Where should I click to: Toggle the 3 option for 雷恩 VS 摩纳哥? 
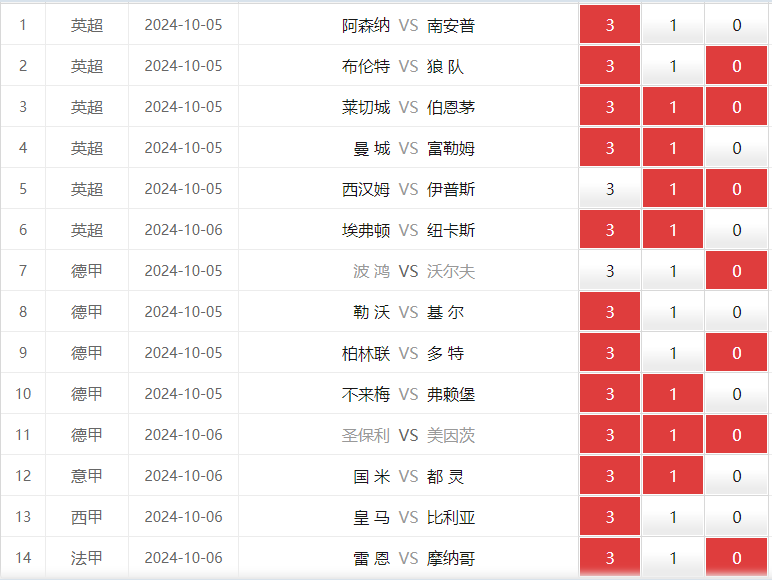pos(610,557)
